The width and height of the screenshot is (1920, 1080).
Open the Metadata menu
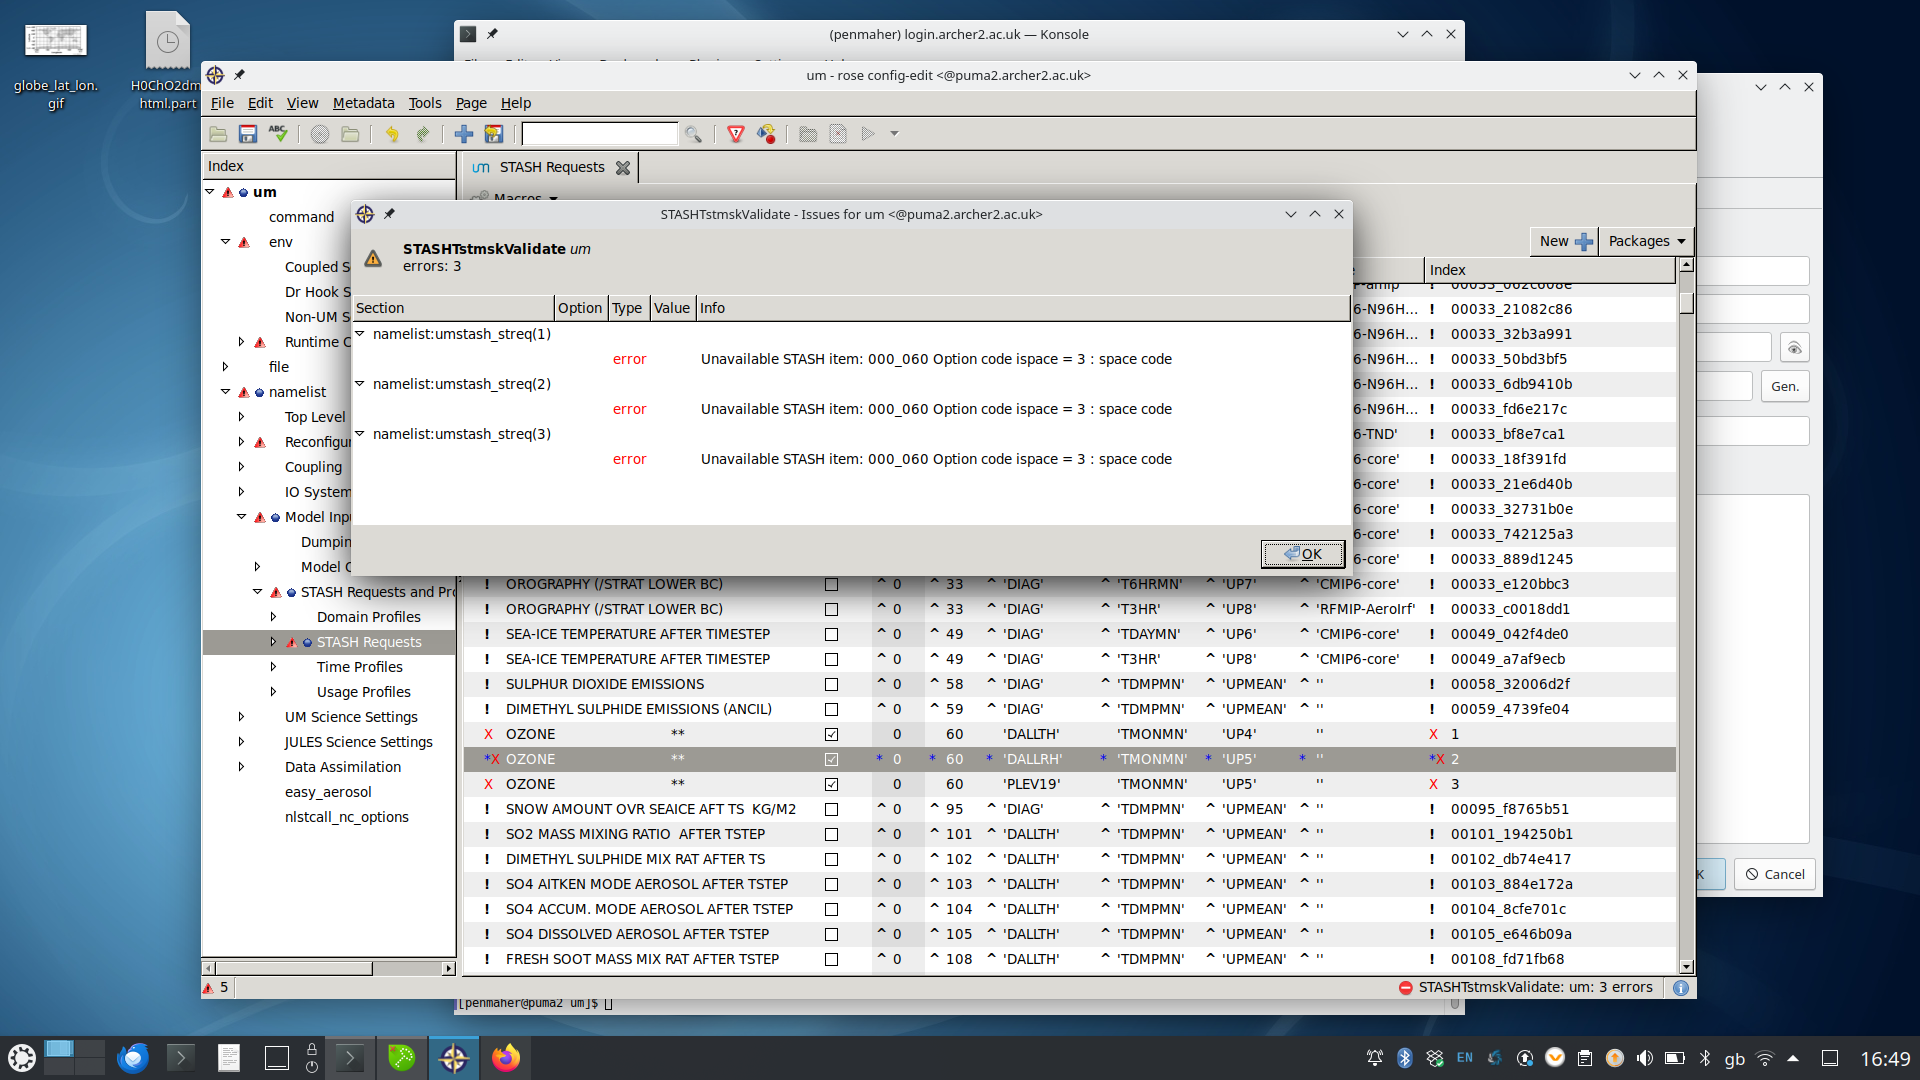363,103
